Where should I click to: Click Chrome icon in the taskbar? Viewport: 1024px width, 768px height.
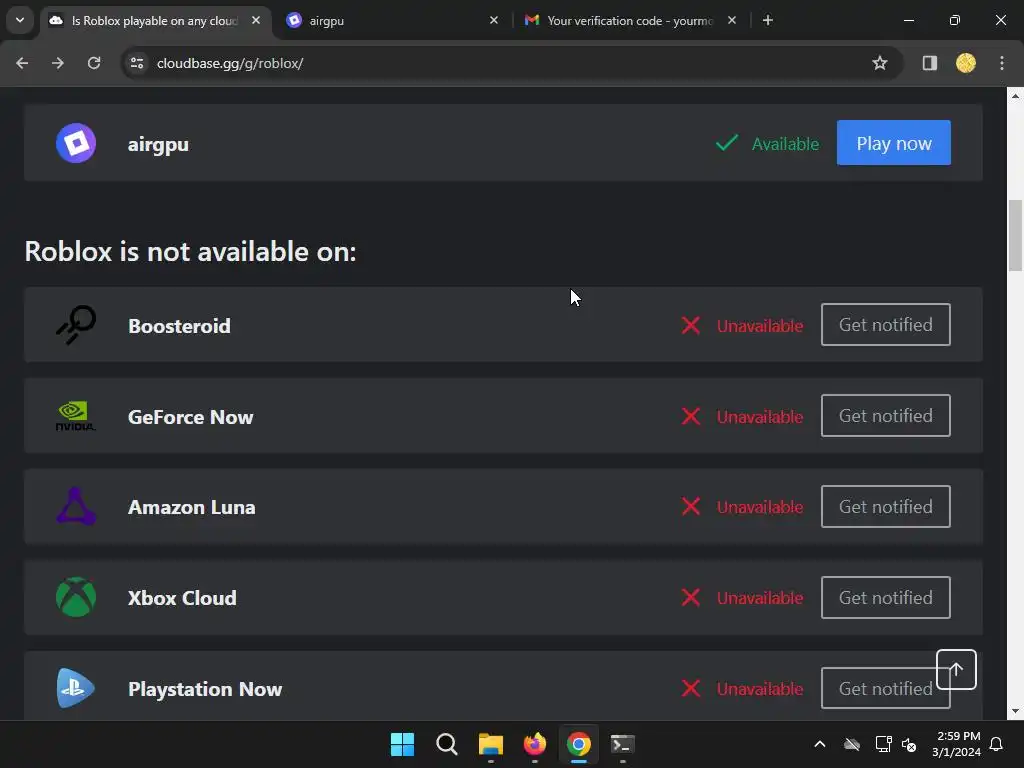click(x=579, y=744)
